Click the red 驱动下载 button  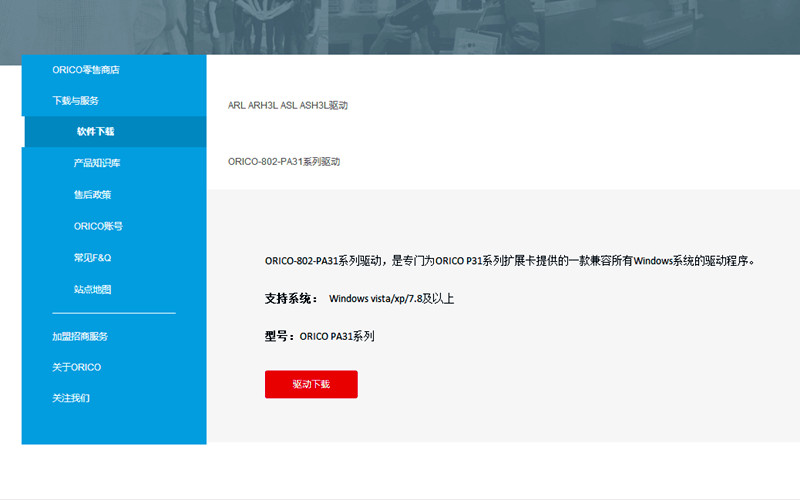(311, 384)
